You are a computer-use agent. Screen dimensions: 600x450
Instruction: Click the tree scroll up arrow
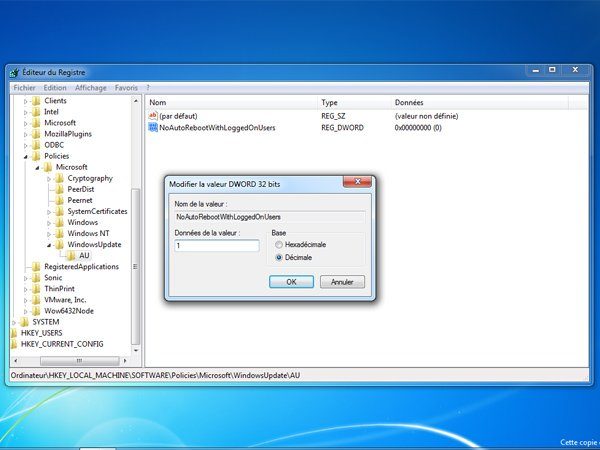tap(135, 101)
